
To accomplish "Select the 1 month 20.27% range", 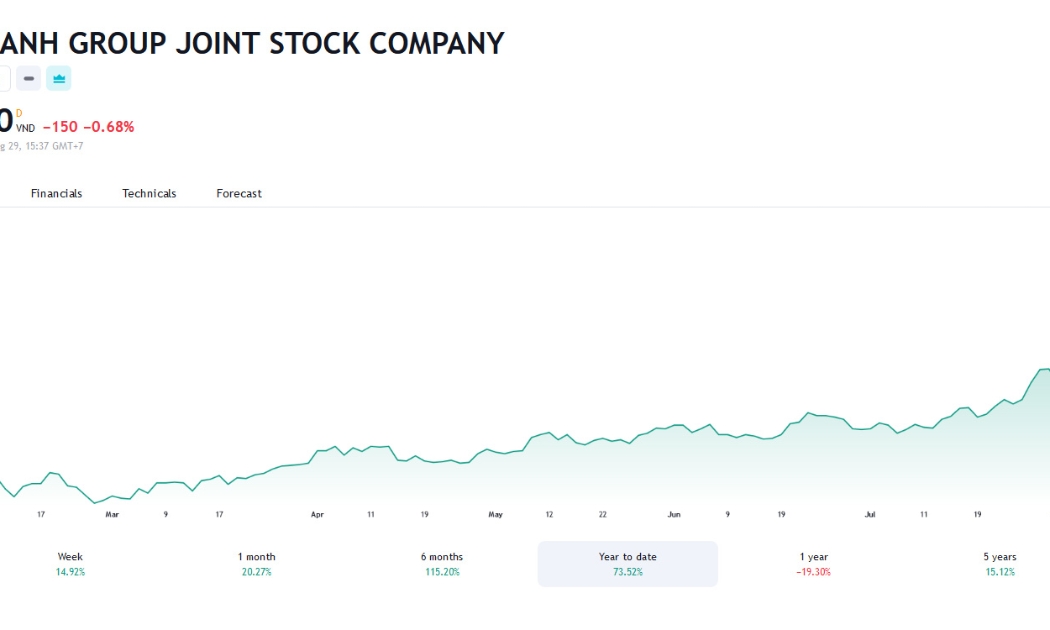I will click(x=256, y=564).
